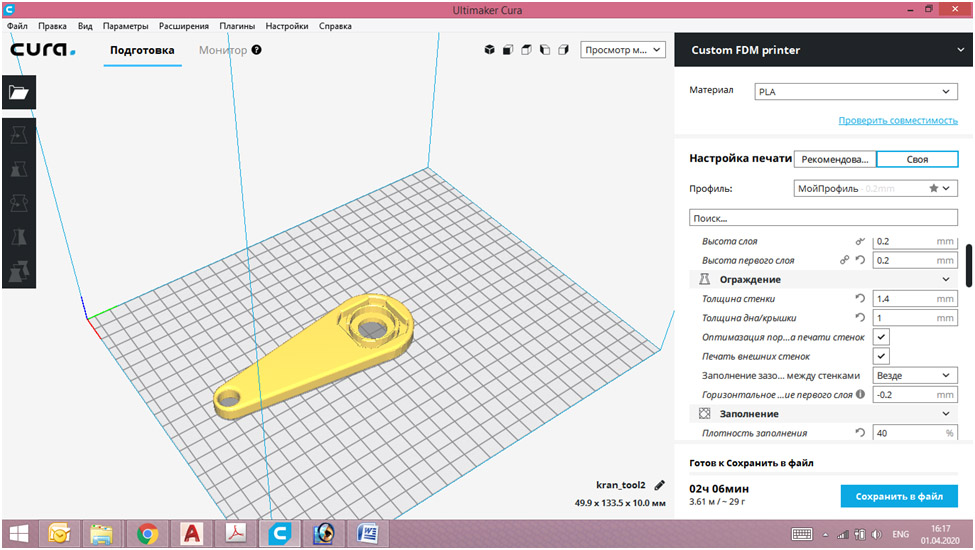Toggle the Оптимизация порядка печати стенок checkbox
This screenshot has width=975, height=550.
[882, 337]
